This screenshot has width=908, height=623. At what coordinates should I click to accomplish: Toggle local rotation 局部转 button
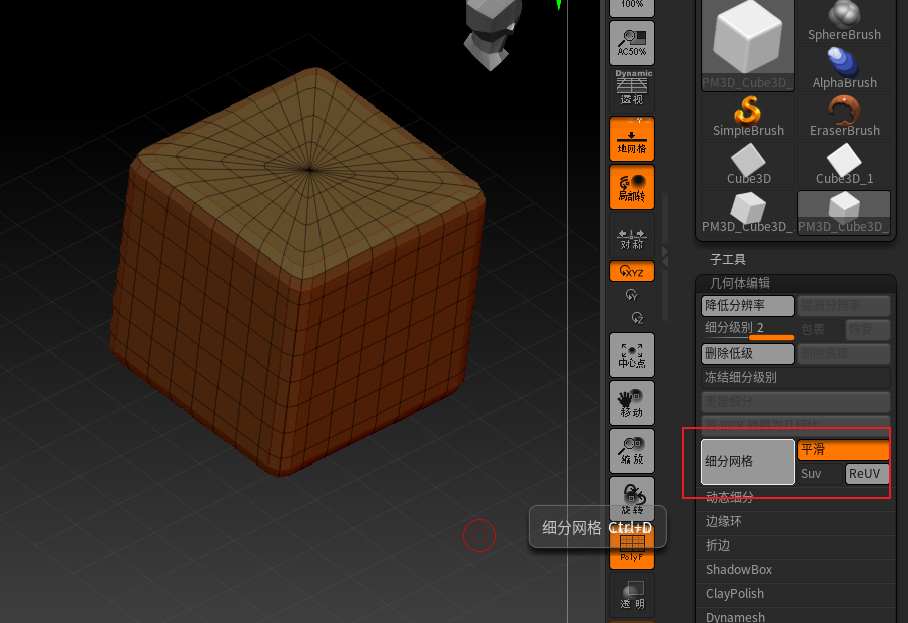[x=632, y=187]
